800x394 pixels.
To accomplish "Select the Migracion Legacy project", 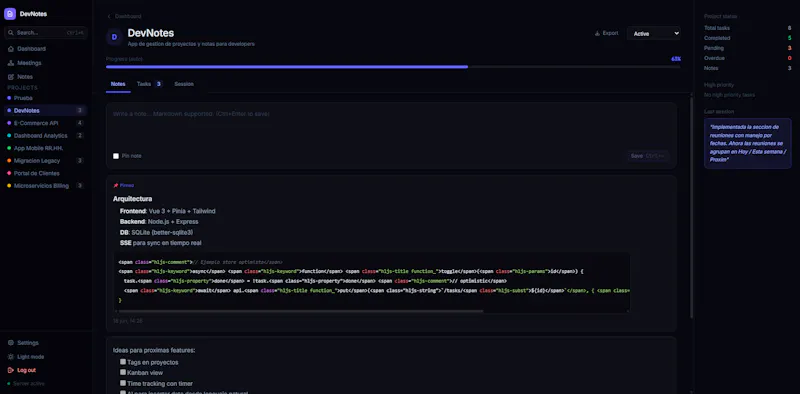I will 45,161.
